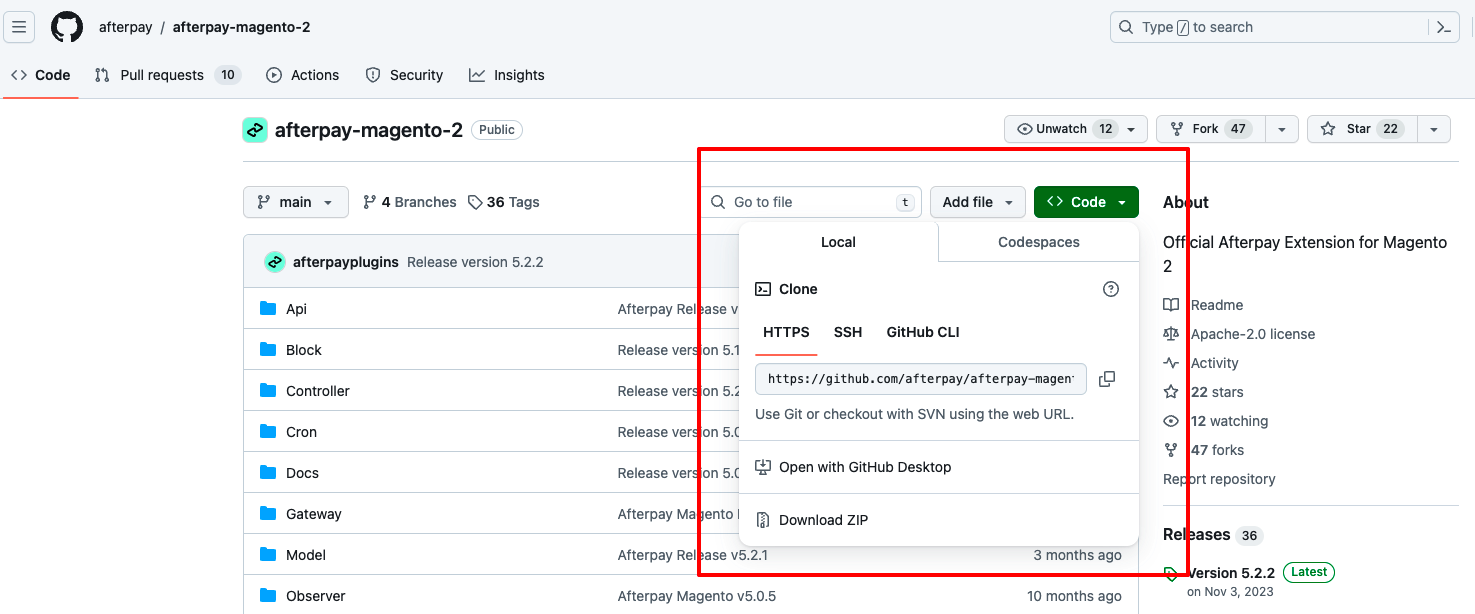Image resolution: width=1475 pixels, height=614 pixels.
Task: Open the hamburger navigation menu
Action: point(20,27)
